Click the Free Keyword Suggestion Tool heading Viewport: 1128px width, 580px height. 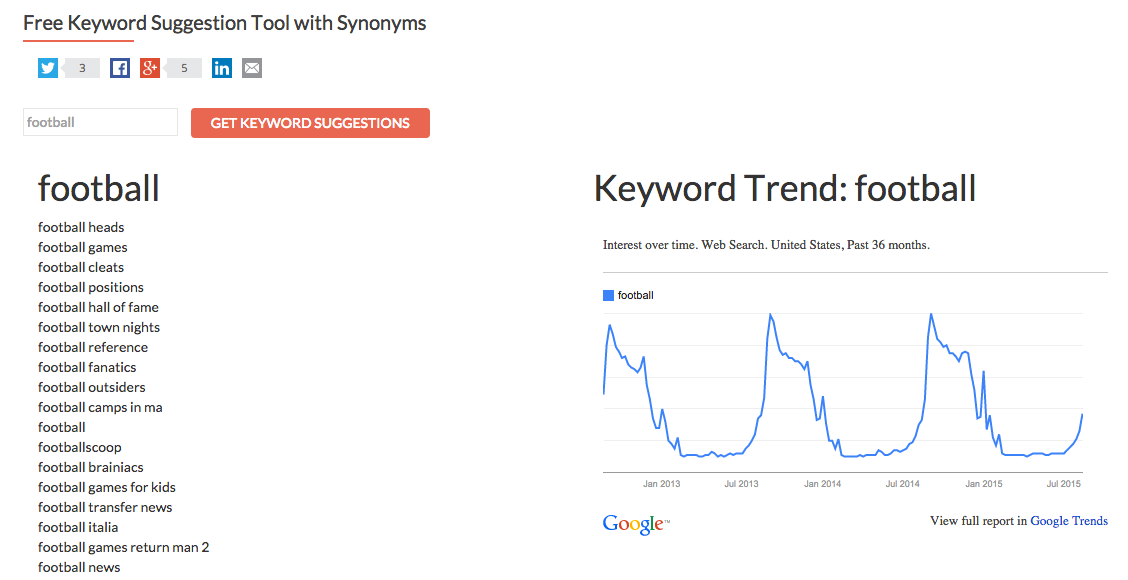tap(225, 22)
